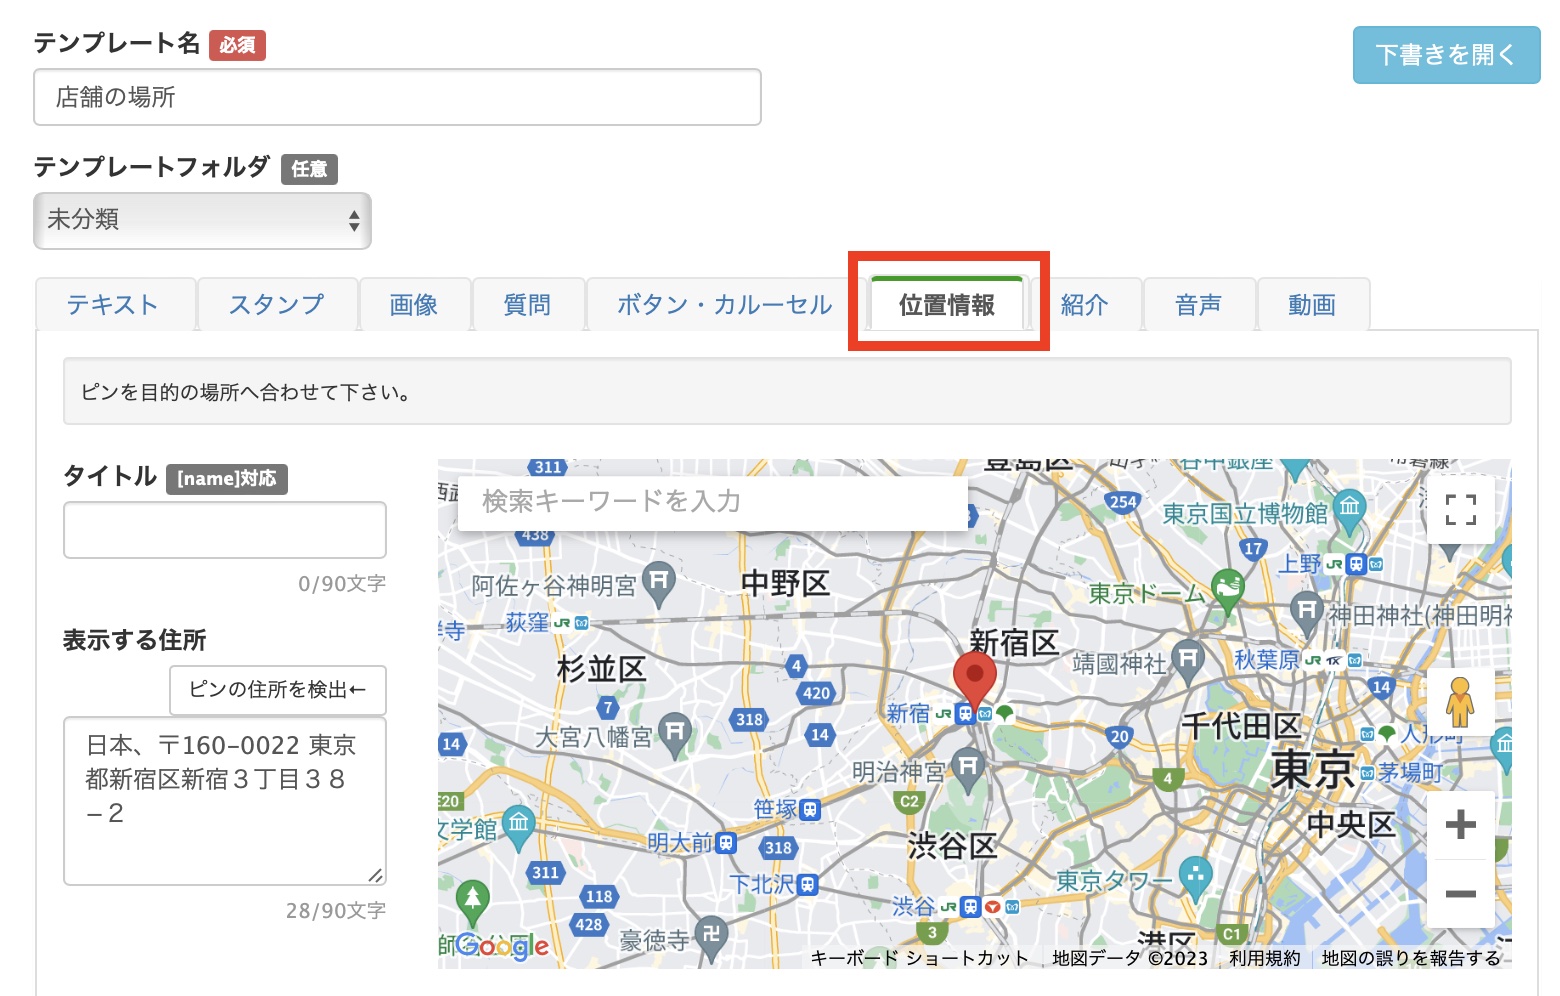This screenshot has width=1560, height=996.
Task: Click the map search keyword field
Action: pos(712,501)
